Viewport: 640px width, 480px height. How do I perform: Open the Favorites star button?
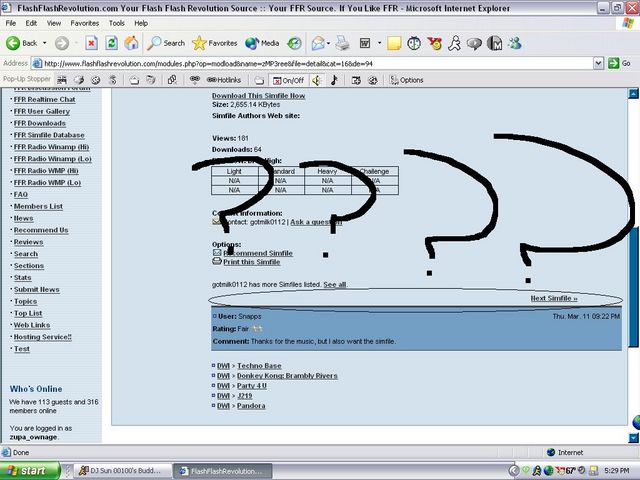coord(215,43)
